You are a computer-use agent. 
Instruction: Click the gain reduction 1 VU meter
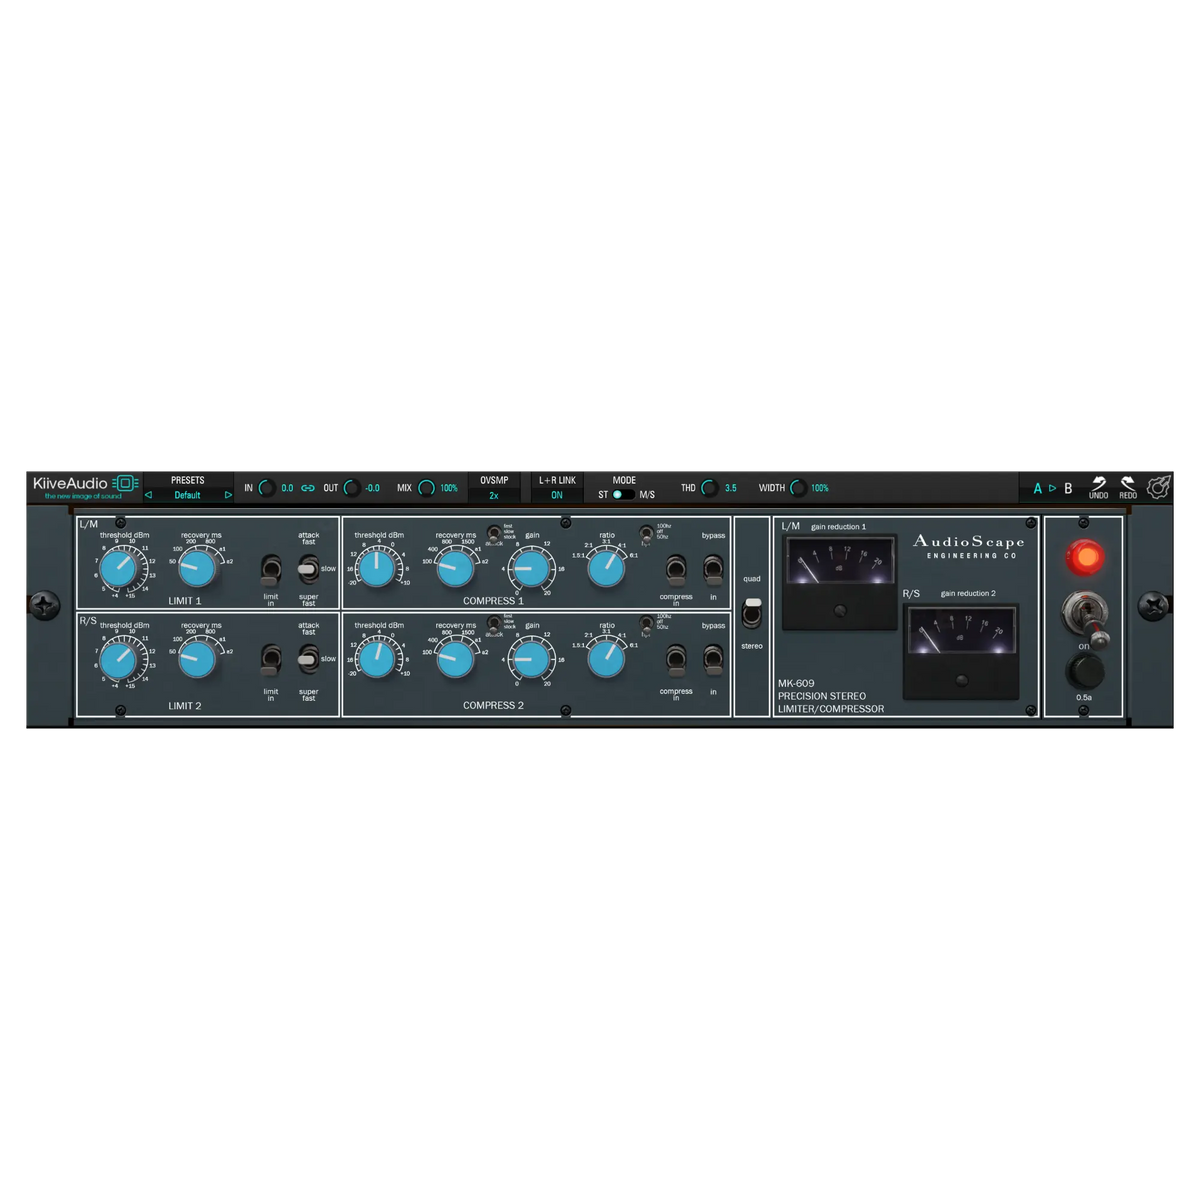(839, 581)
